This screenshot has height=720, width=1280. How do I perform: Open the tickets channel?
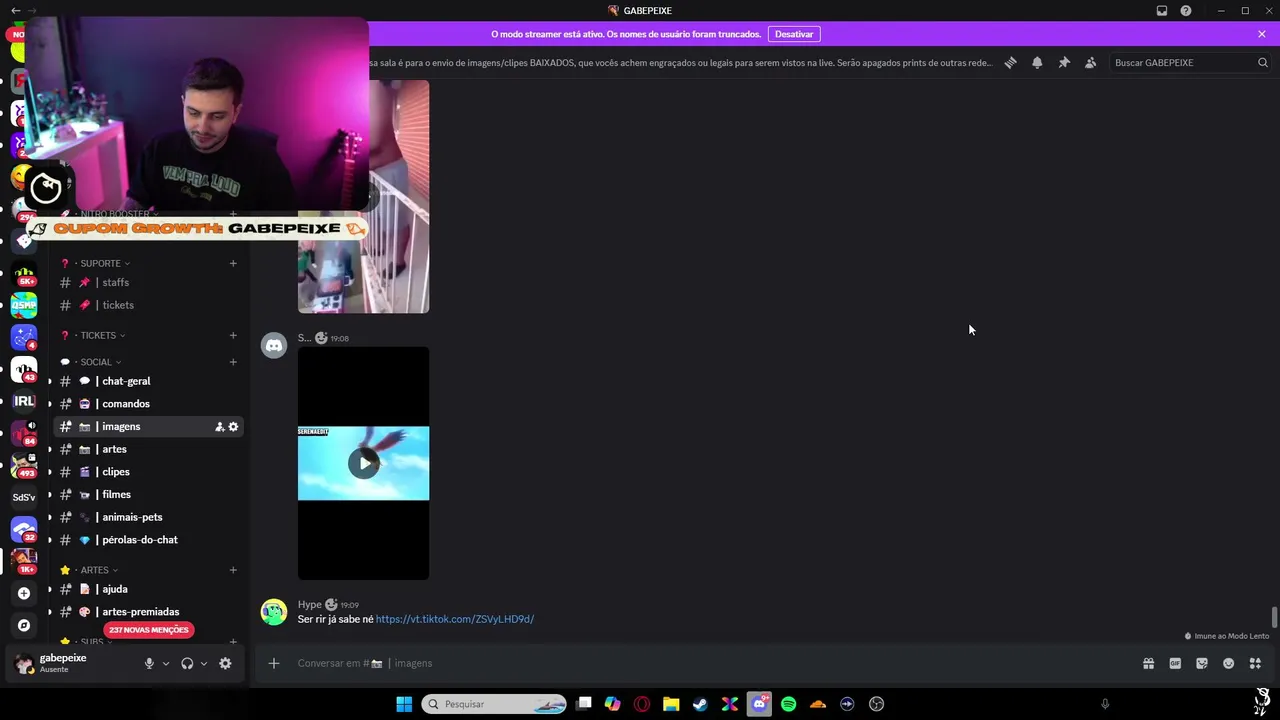click(x=149, y=305)
